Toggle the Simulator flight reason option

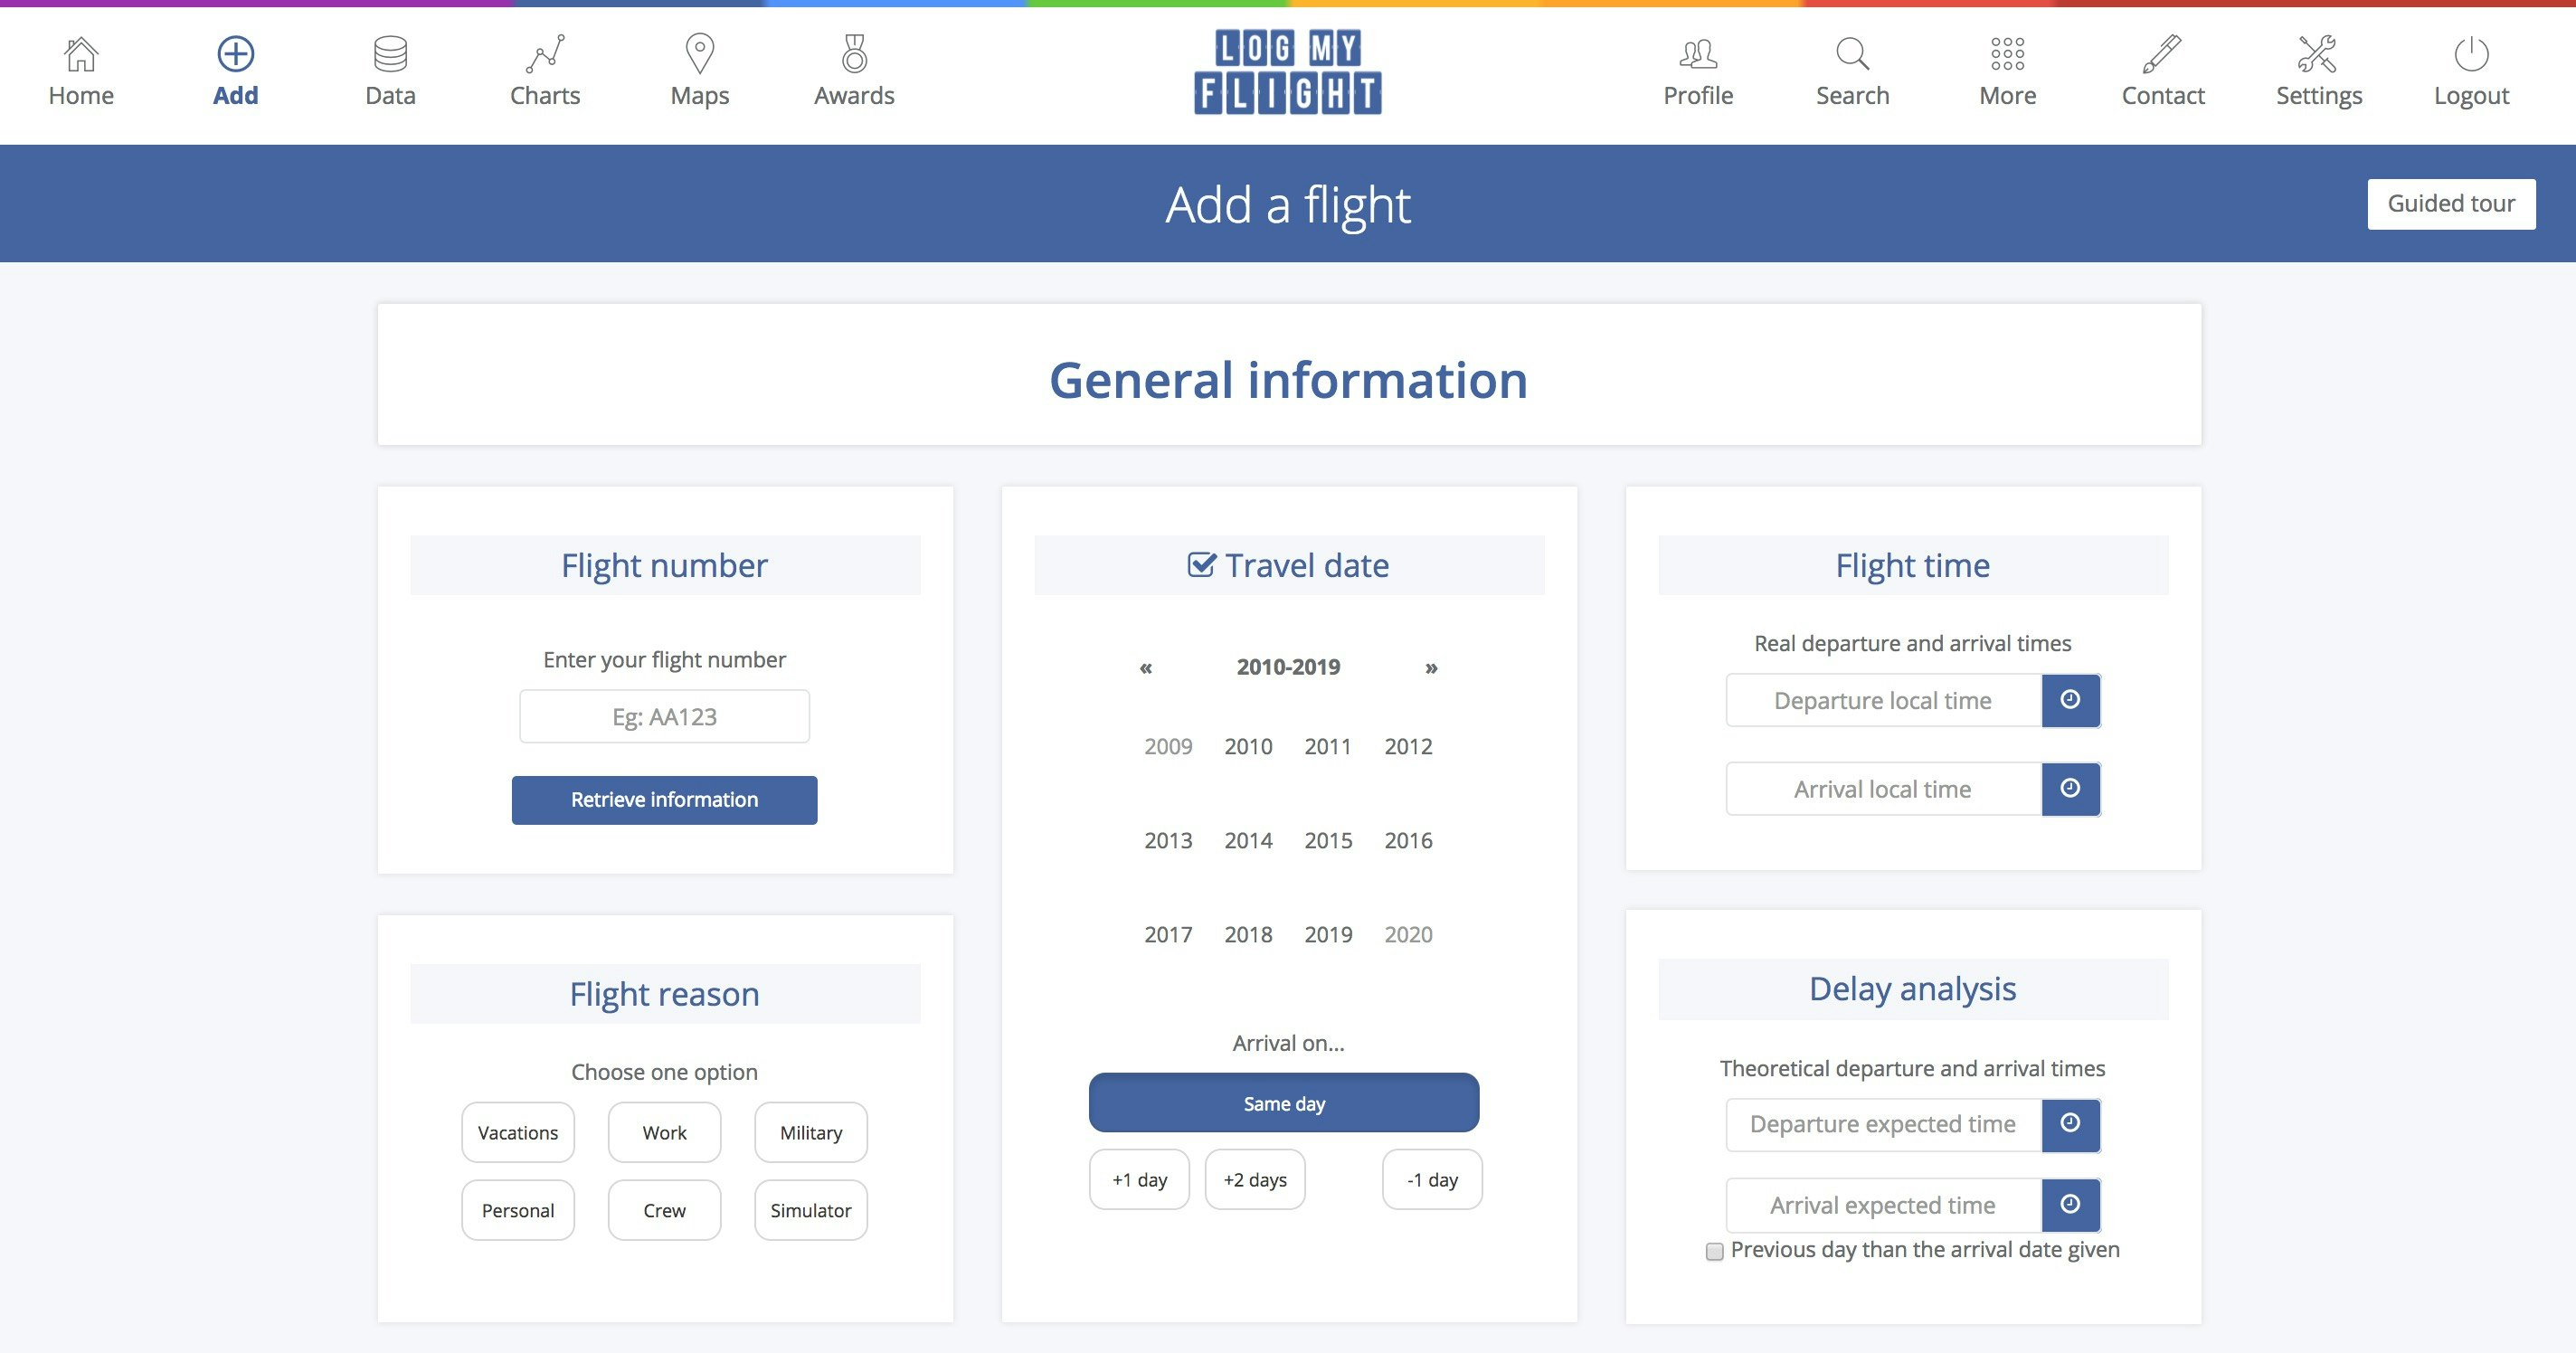click(x=810, y=1209)
